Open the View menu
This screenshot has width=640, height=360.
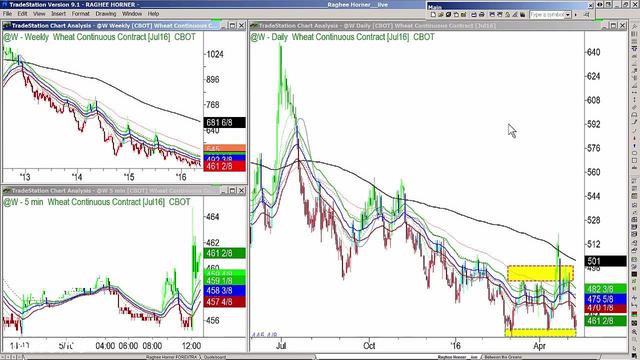coord(39,13)
